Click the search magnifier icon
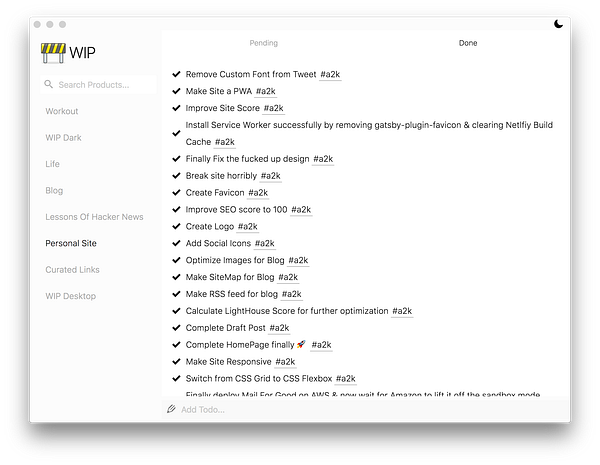The height and width of the screenshot is (465, 600). pyautogui.click(x=48, y=85)
